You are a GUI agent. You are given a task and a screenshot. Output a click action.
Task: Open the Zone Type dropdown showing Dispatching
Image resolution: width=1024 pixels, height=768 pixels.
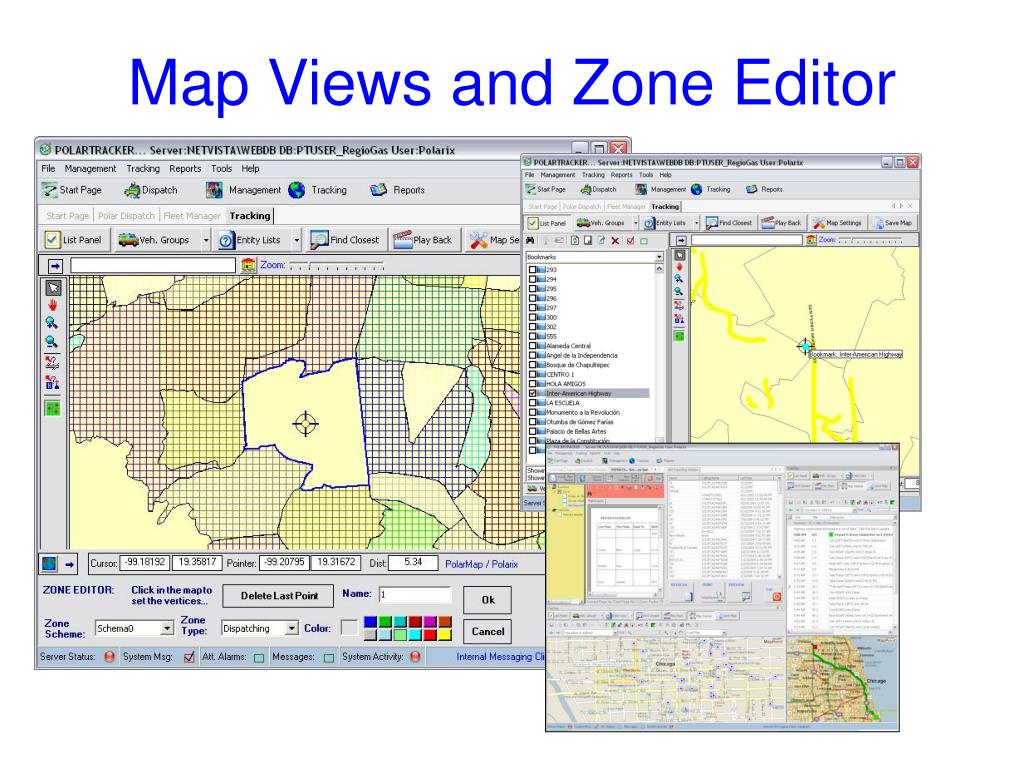(x=292, y=628)
